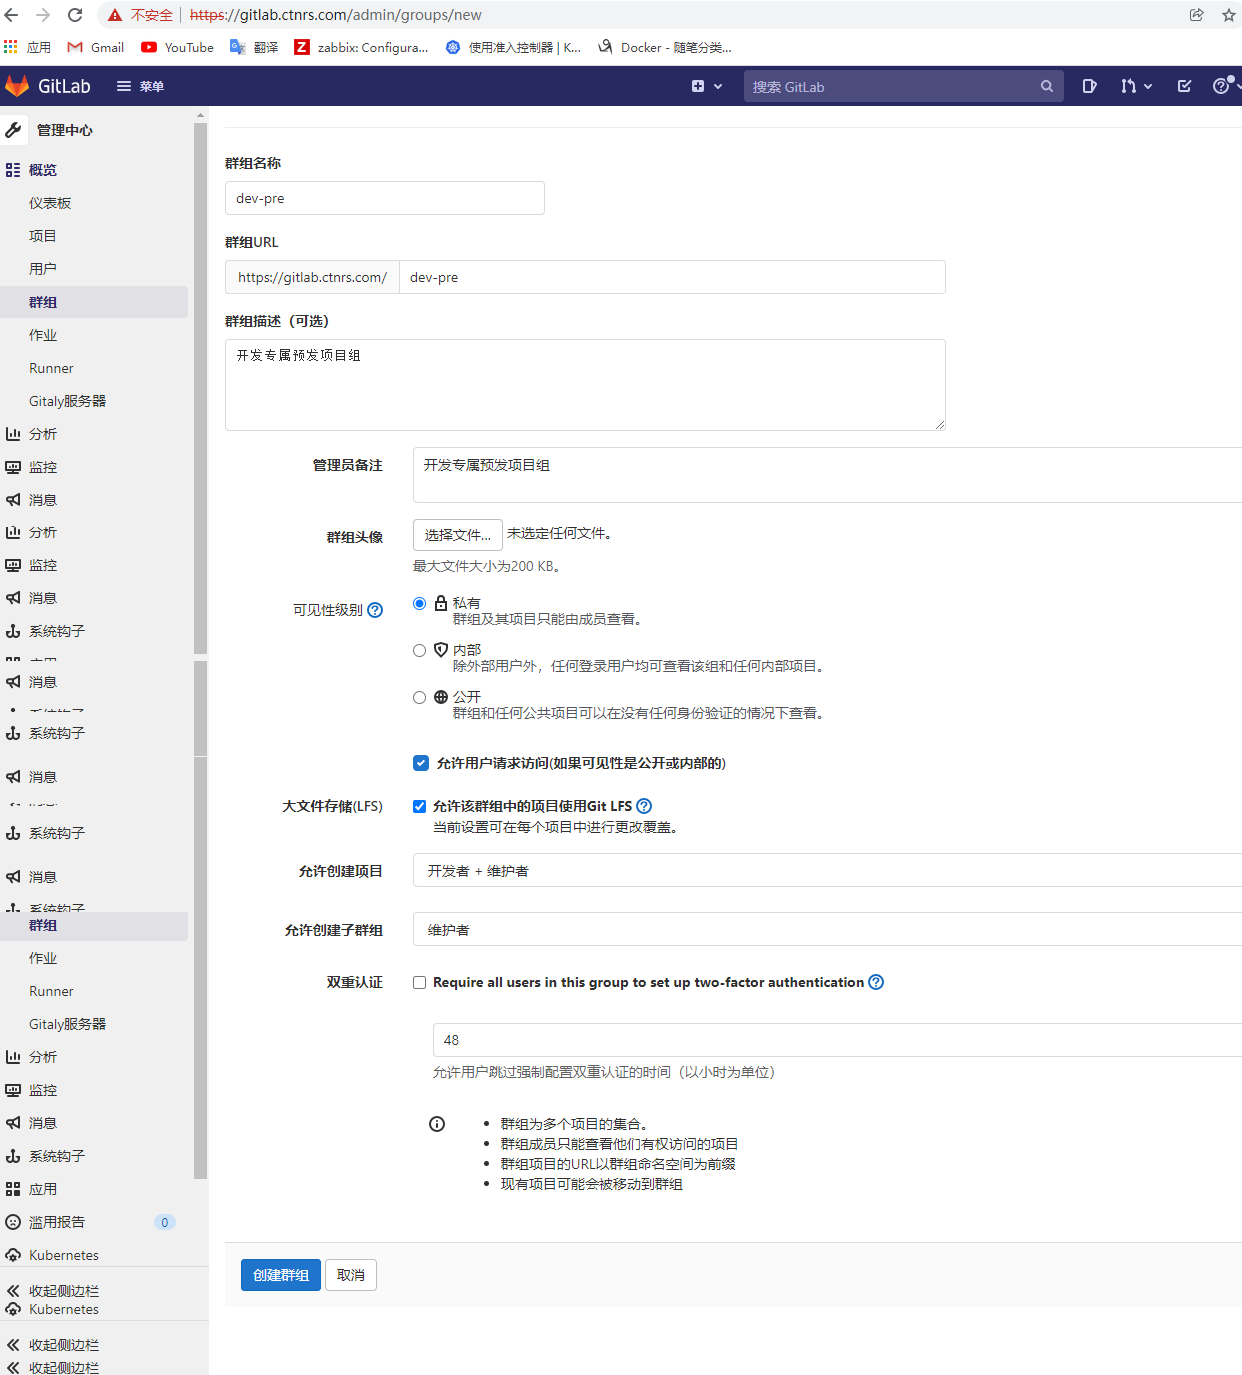Expand the plus new-item dropdown in header
The image size is (1242, 1375).
pos(707,86)
